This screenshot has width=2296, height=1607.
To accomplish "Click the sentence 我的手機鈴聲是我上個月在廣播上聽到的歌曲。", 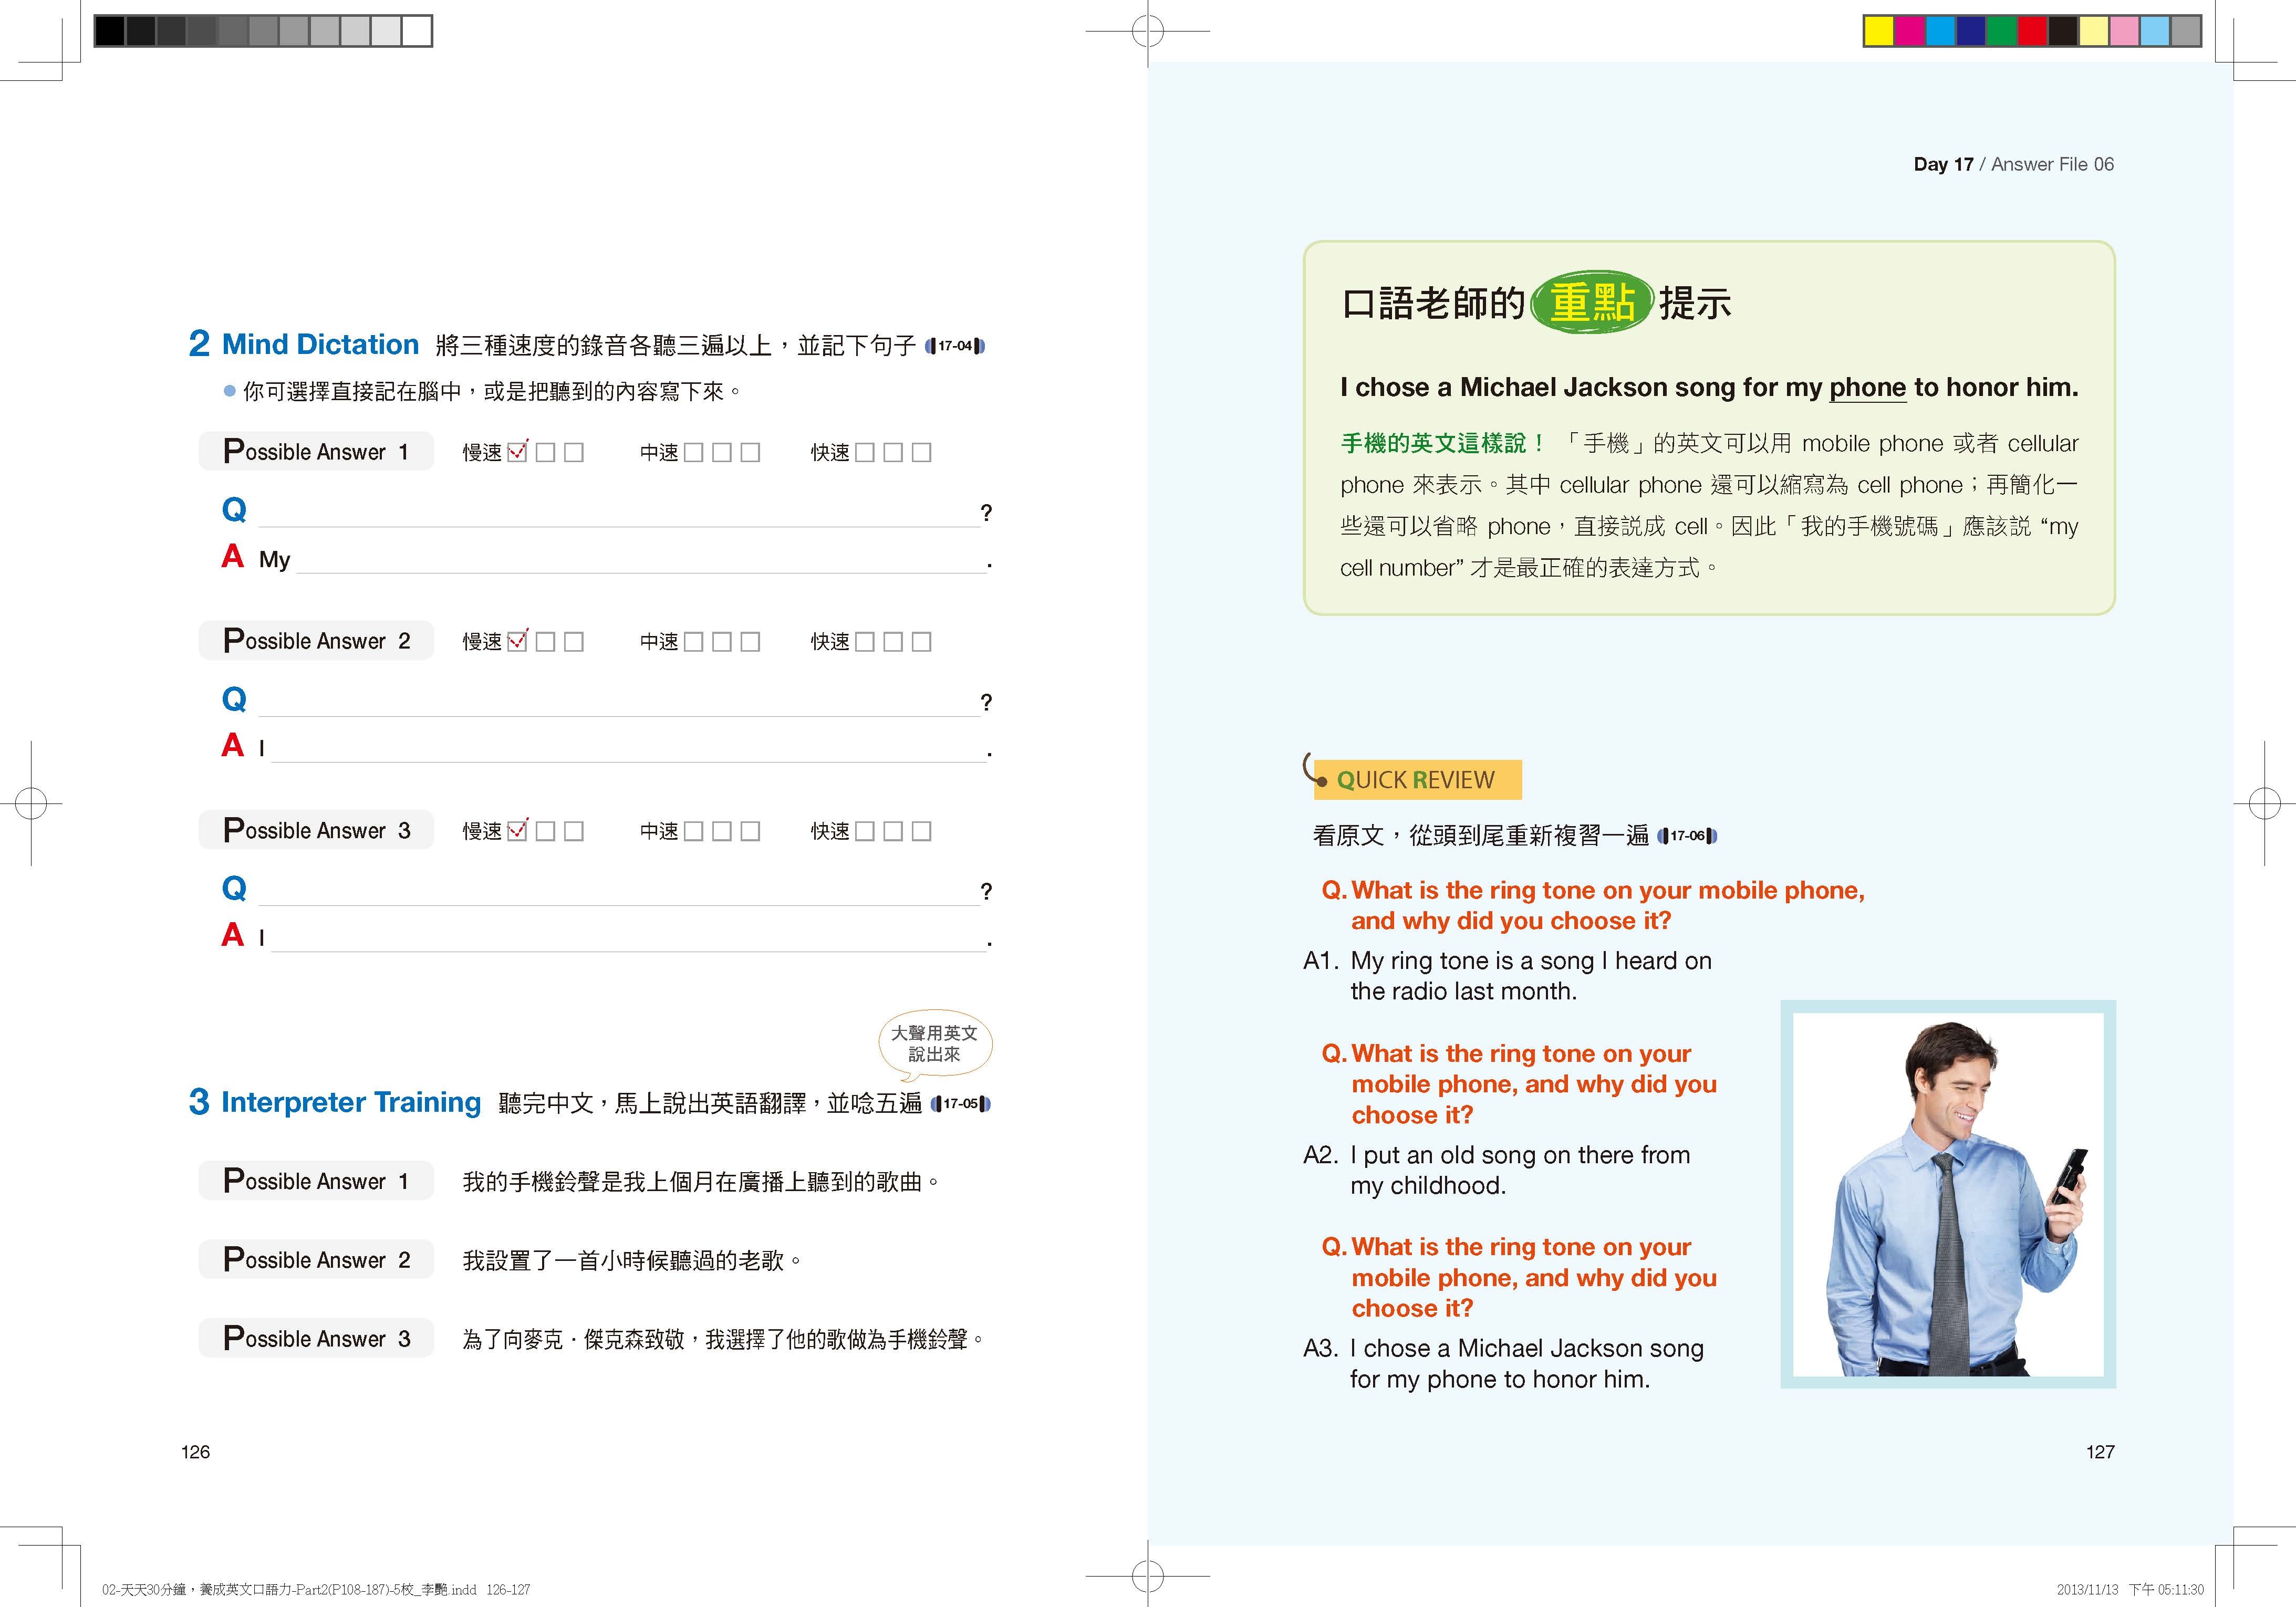I will (x=702, y=1182).
